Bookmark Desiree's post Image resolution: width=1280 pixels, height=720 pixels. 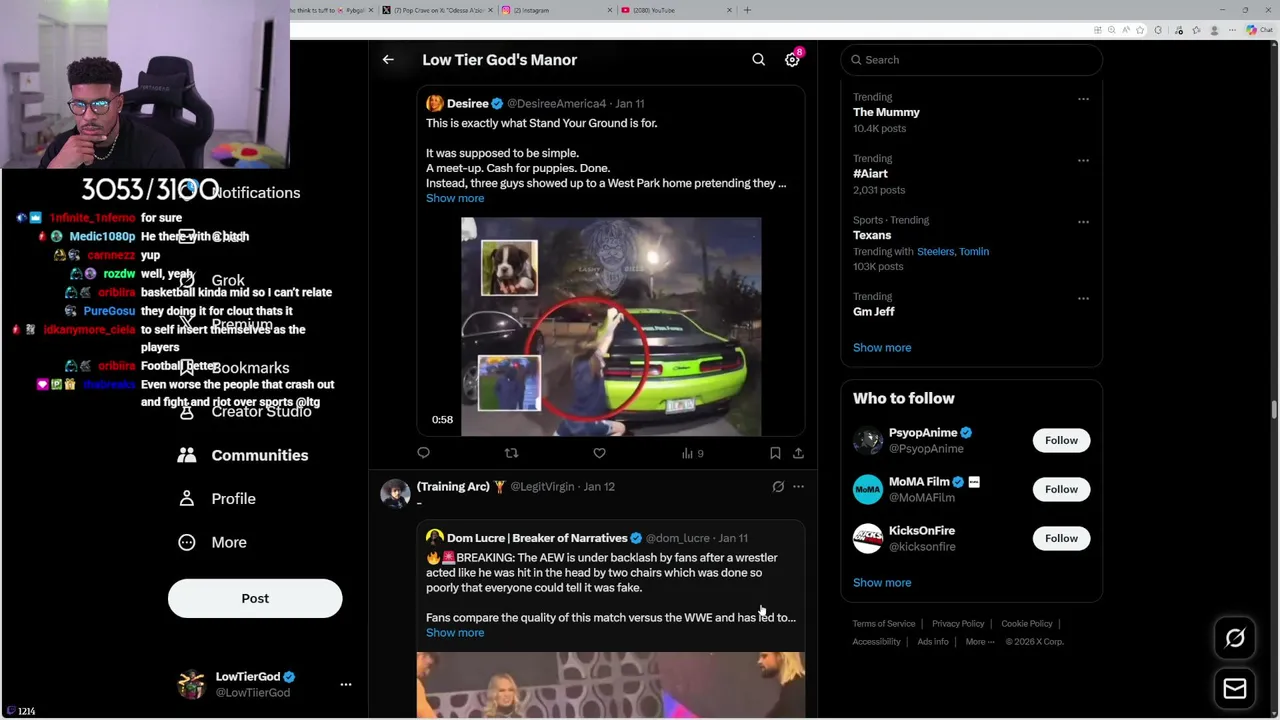click(775, 453)
